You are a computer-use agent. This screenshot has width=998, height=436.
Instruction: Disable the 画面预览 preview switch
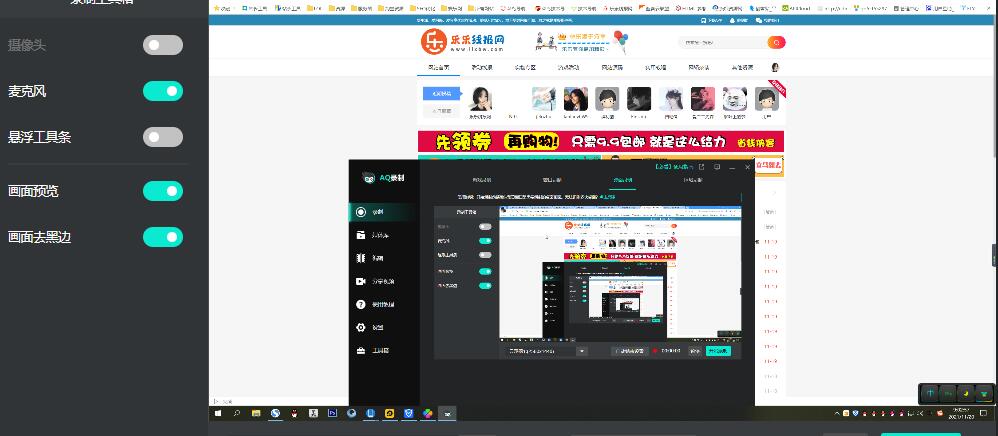[163, 191]
